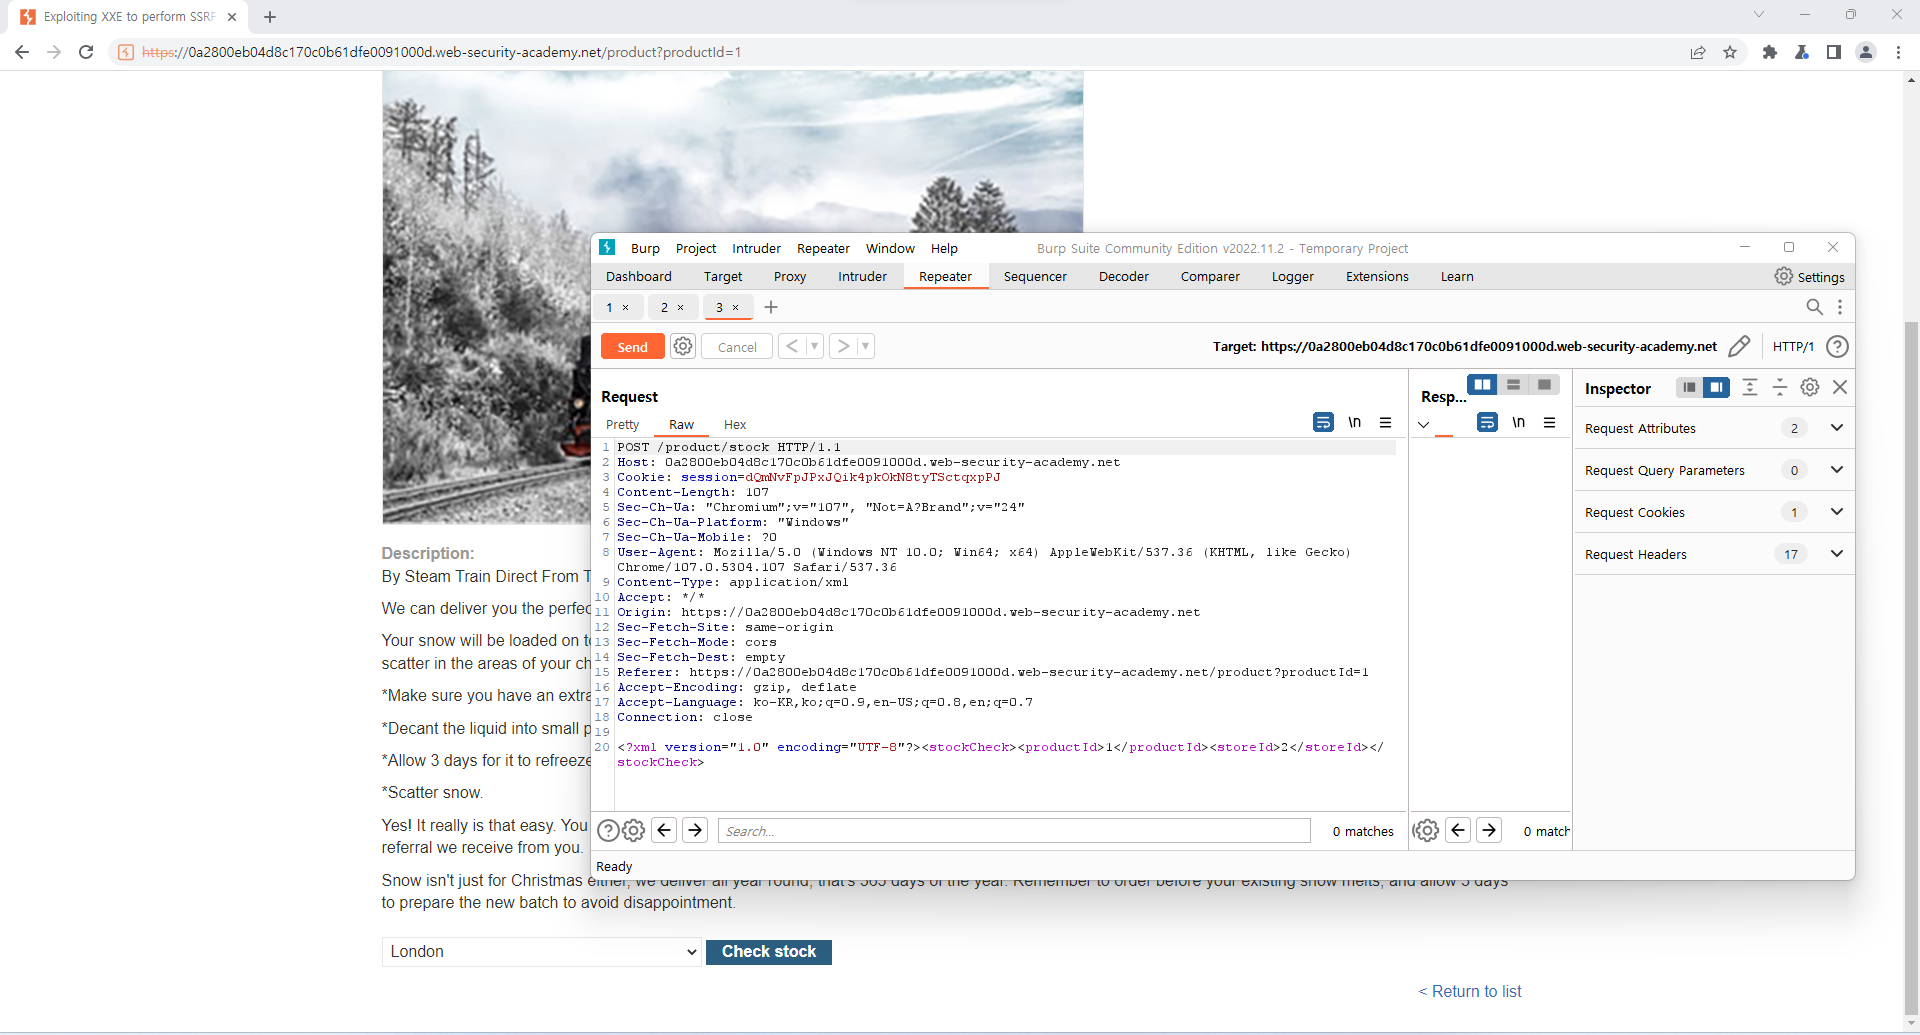Dock Inspector on the left side
1920x1035 pixels.
pyautogui.click(x=1689, y=388)
